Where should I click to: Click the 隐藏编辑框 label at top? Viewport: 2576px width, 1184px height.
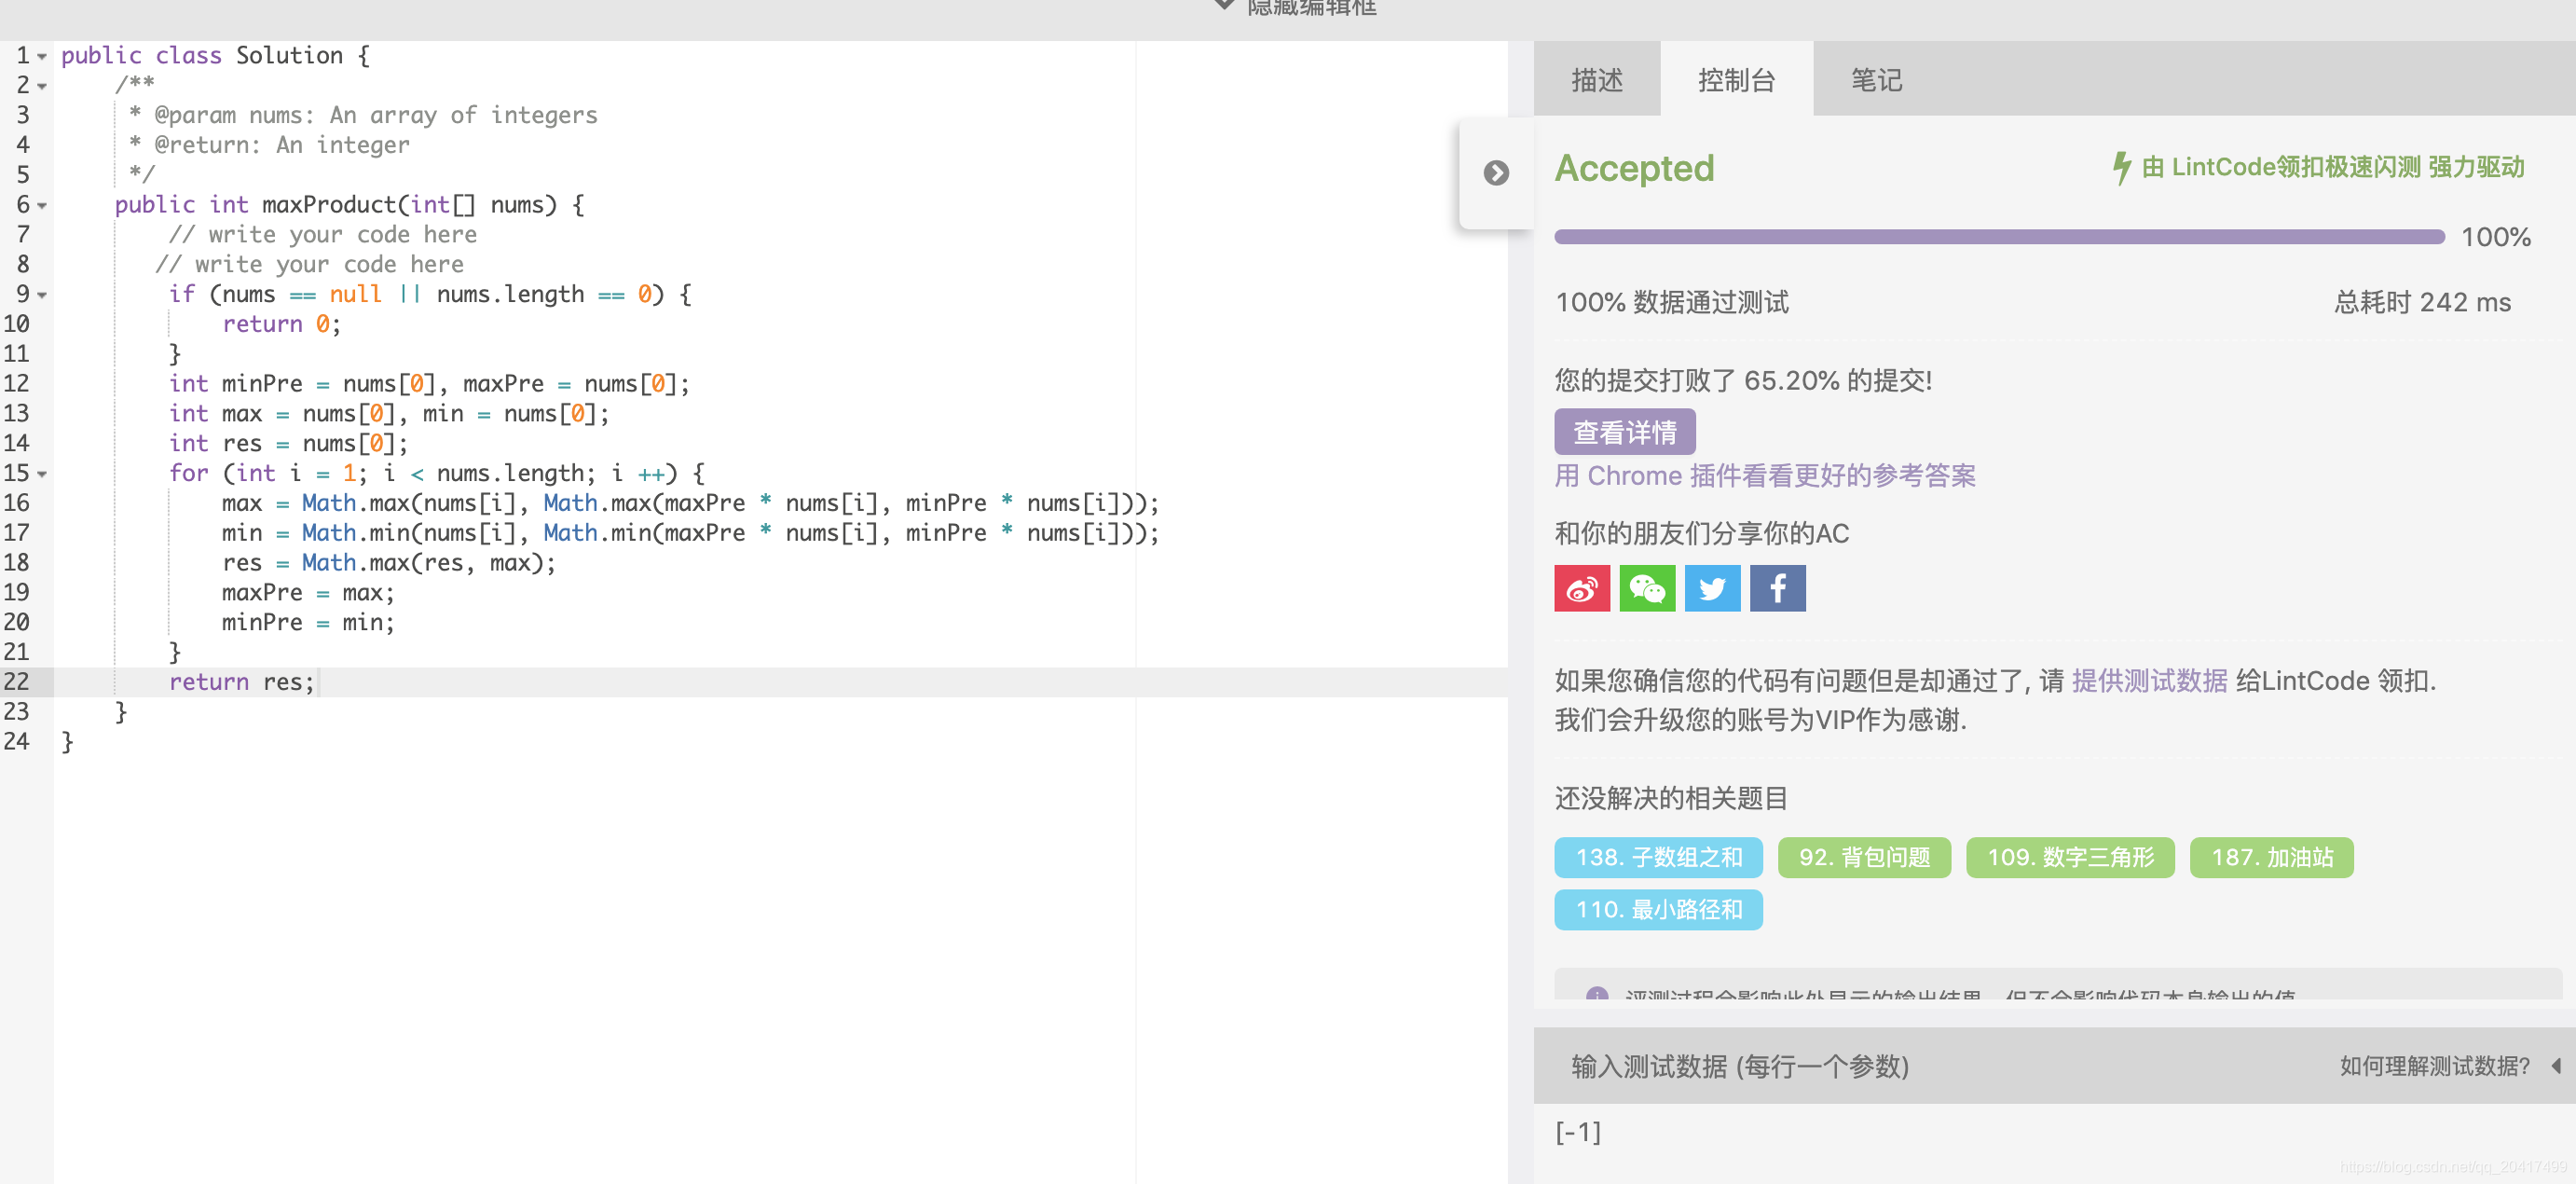point(1311,8)
